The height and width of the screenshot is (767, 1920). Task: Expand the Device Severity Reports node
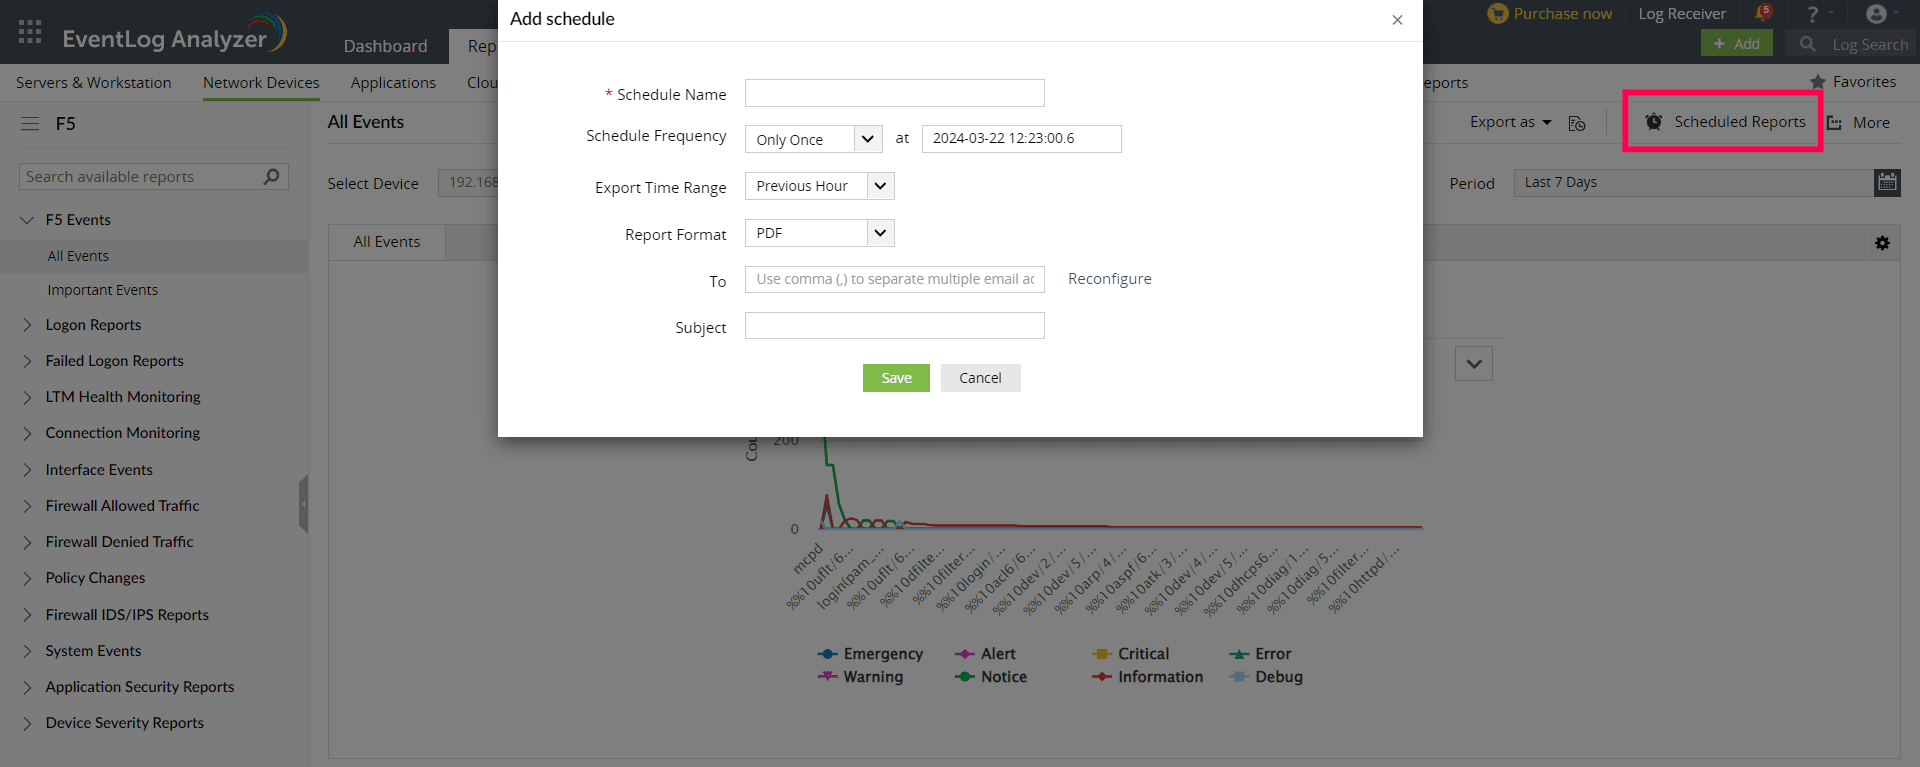[x=27, y=723]
